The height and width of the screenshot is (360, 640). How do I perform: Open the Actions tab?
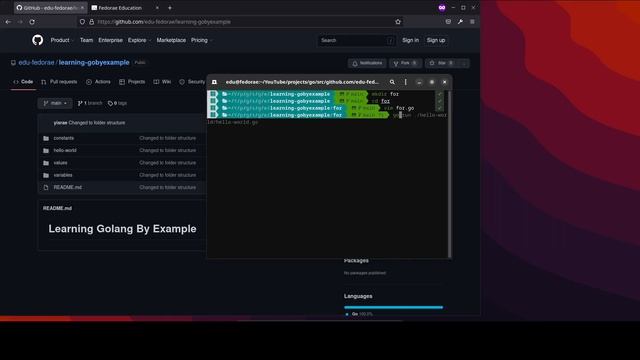tap(98, 82)
